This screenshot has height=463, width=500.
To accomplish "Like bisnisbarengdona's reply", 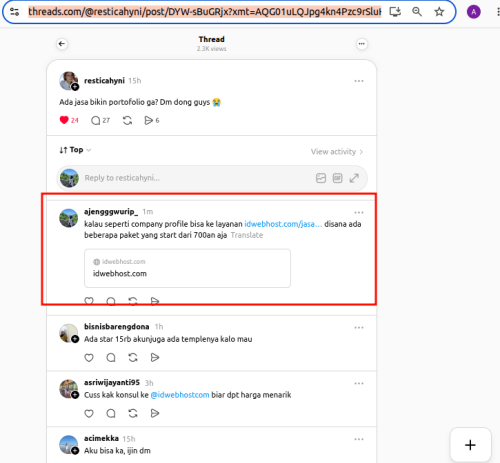I will click(89, 358).
